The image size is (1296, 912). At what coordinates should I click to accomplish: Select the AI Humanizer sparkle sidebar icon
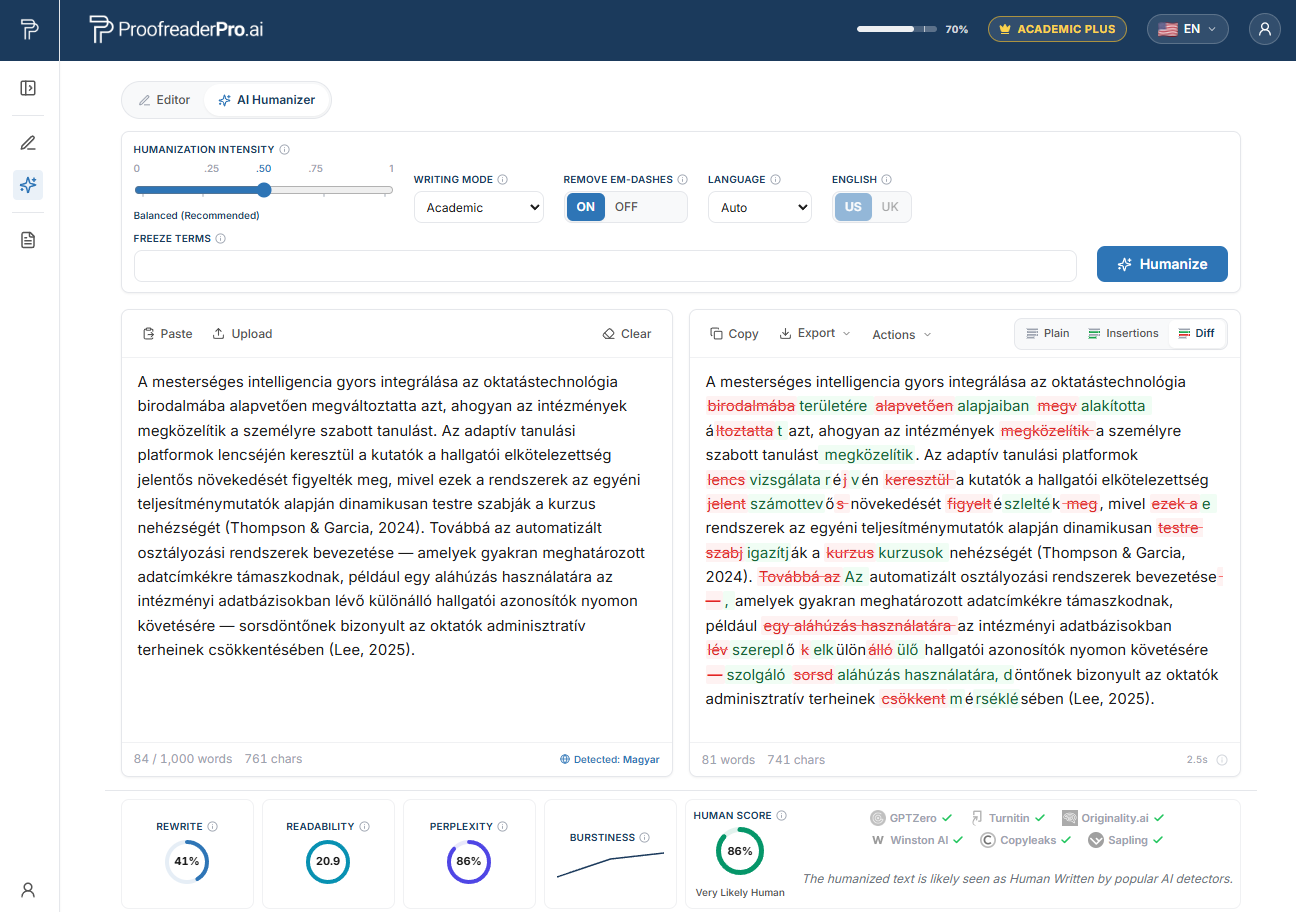tap(28, 185)
